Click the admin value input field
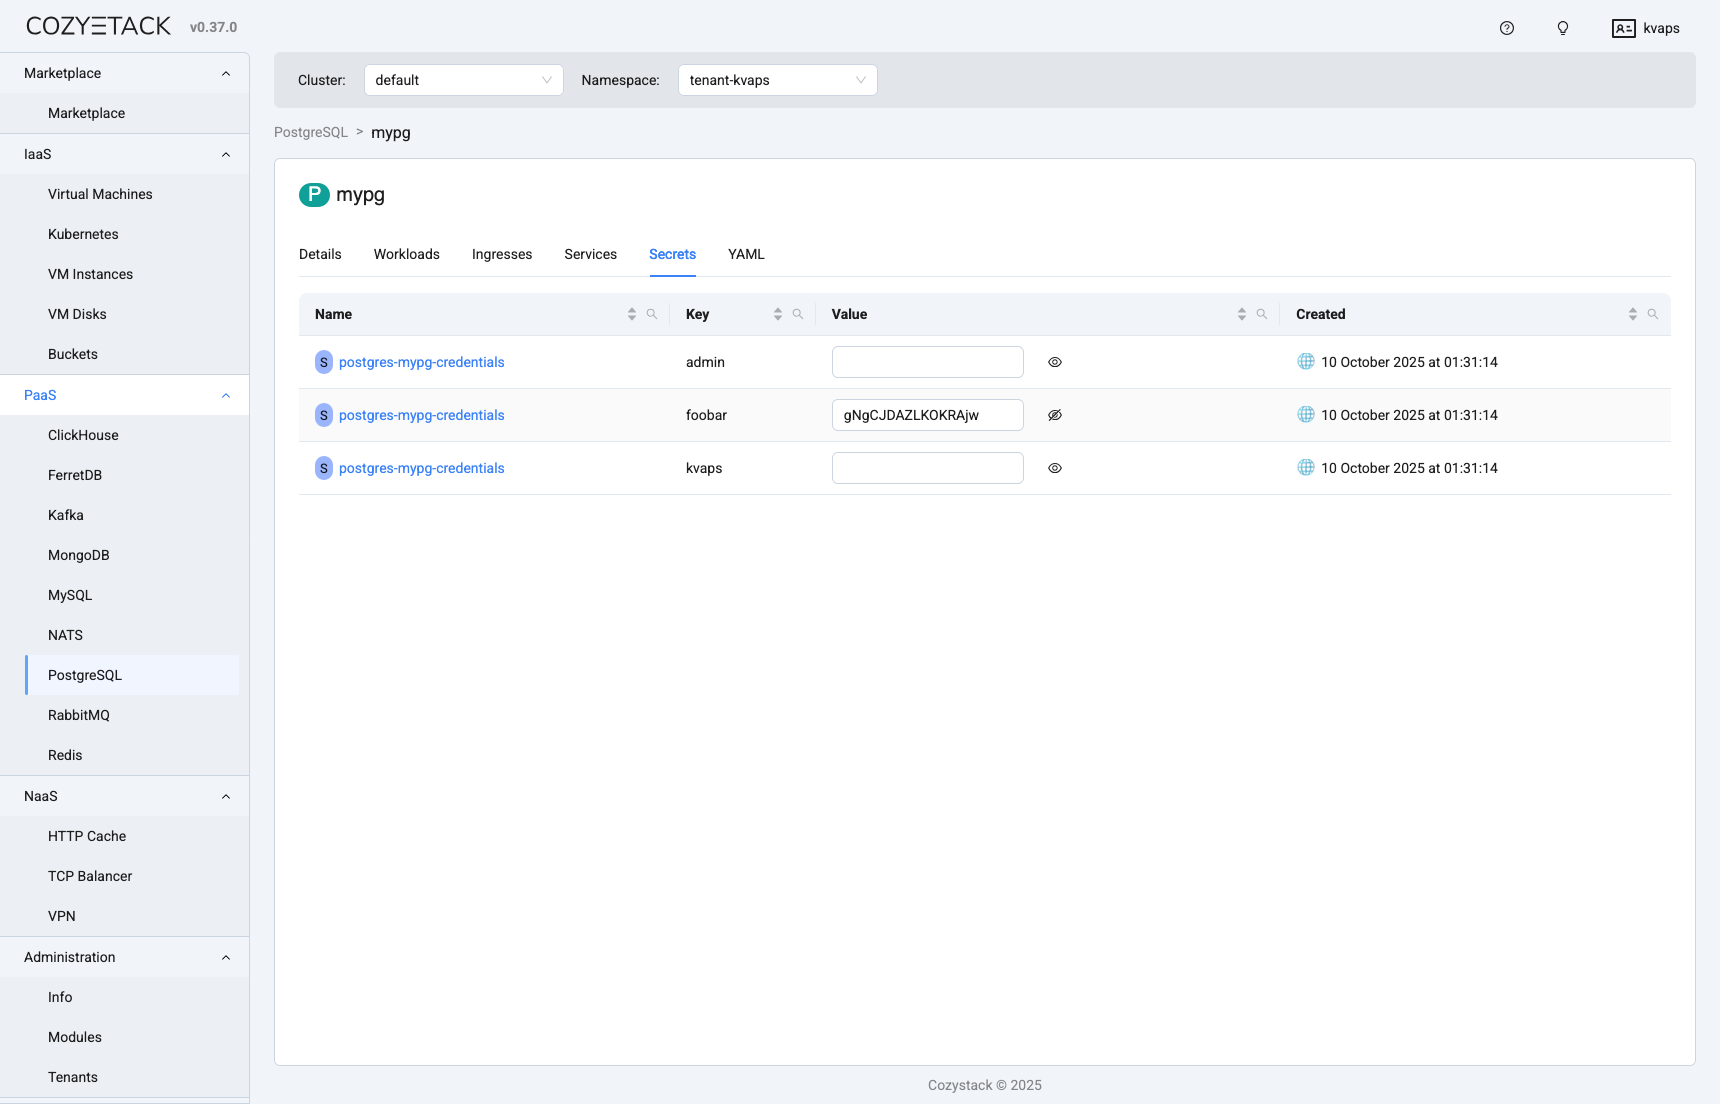This screenshot has width=1720, height=1104. [927, 362]
